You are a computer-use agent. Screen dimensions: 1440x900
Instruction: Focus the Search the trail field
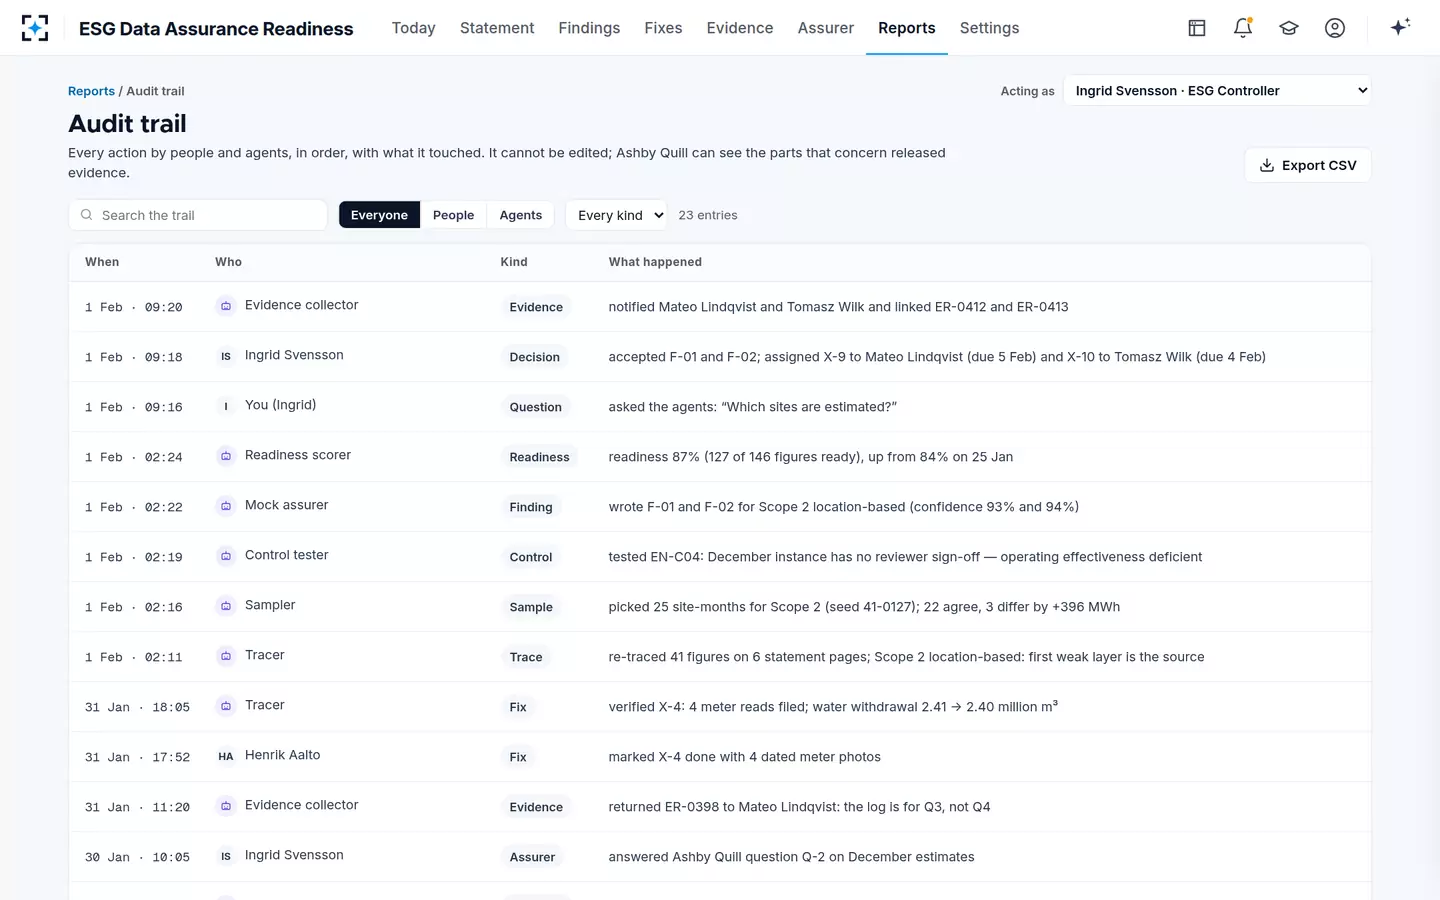198,215
